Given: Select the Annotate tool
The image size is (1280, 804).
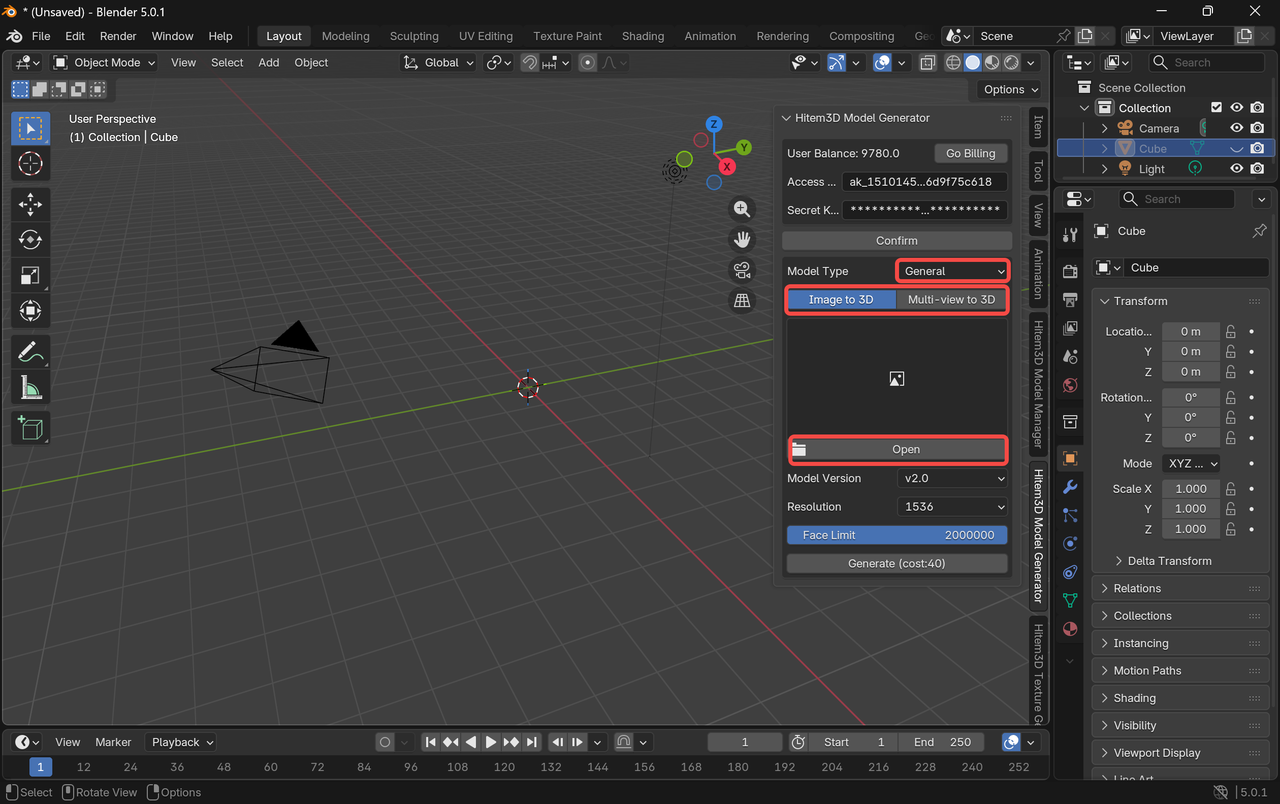Looking at the screenshot, I should click(x=30, y=351).
